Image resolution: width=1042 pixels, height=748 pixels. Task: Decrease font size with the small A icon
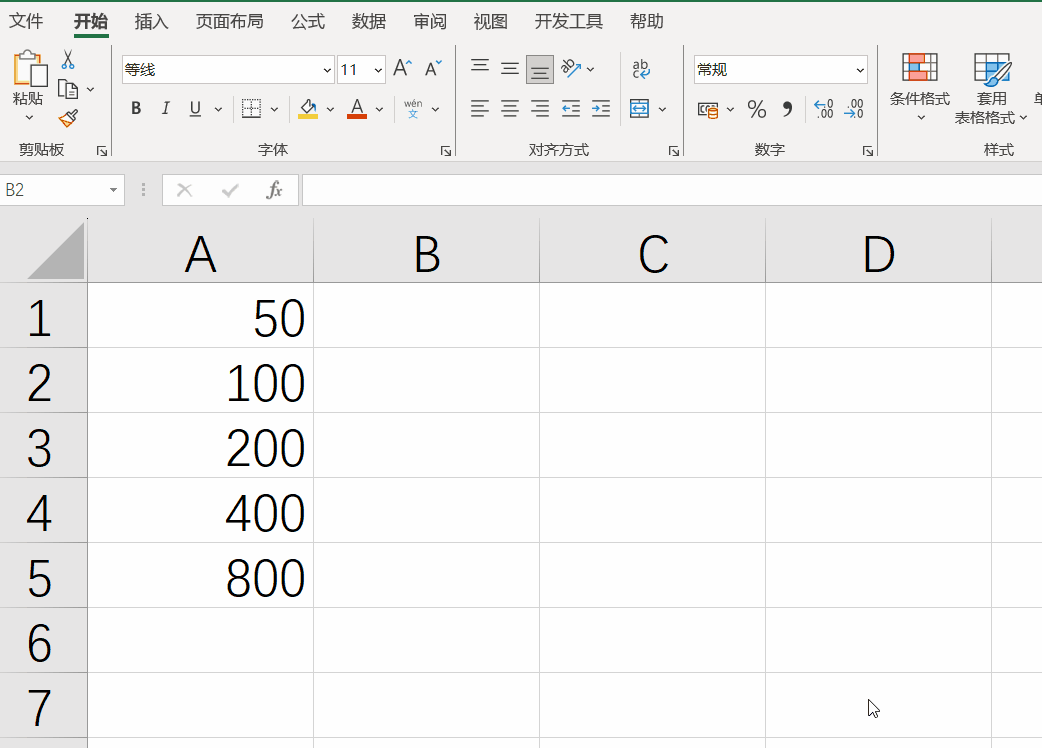[433, 68]
